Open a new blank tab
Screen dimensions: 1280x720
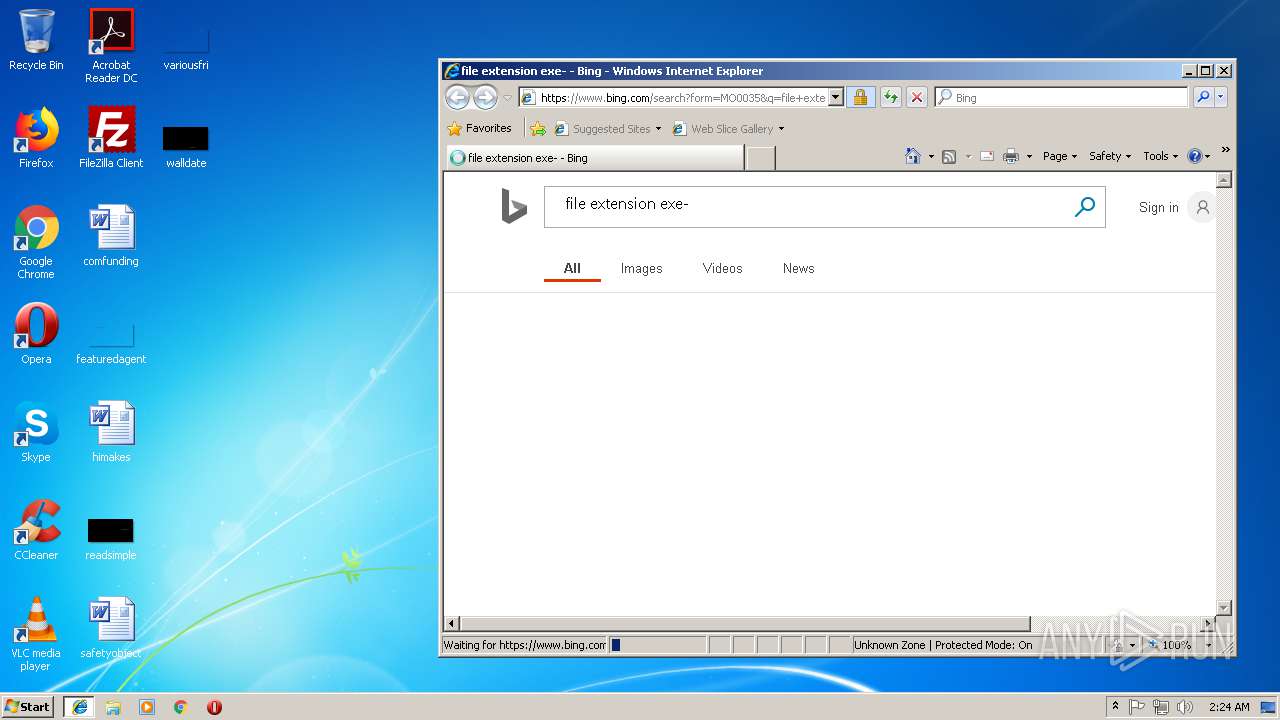click(760, 158)
